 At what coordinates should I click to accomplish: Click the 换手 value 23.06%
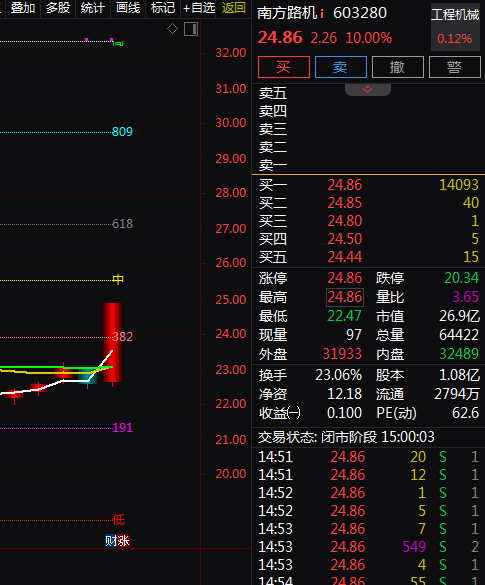(338, 375)
